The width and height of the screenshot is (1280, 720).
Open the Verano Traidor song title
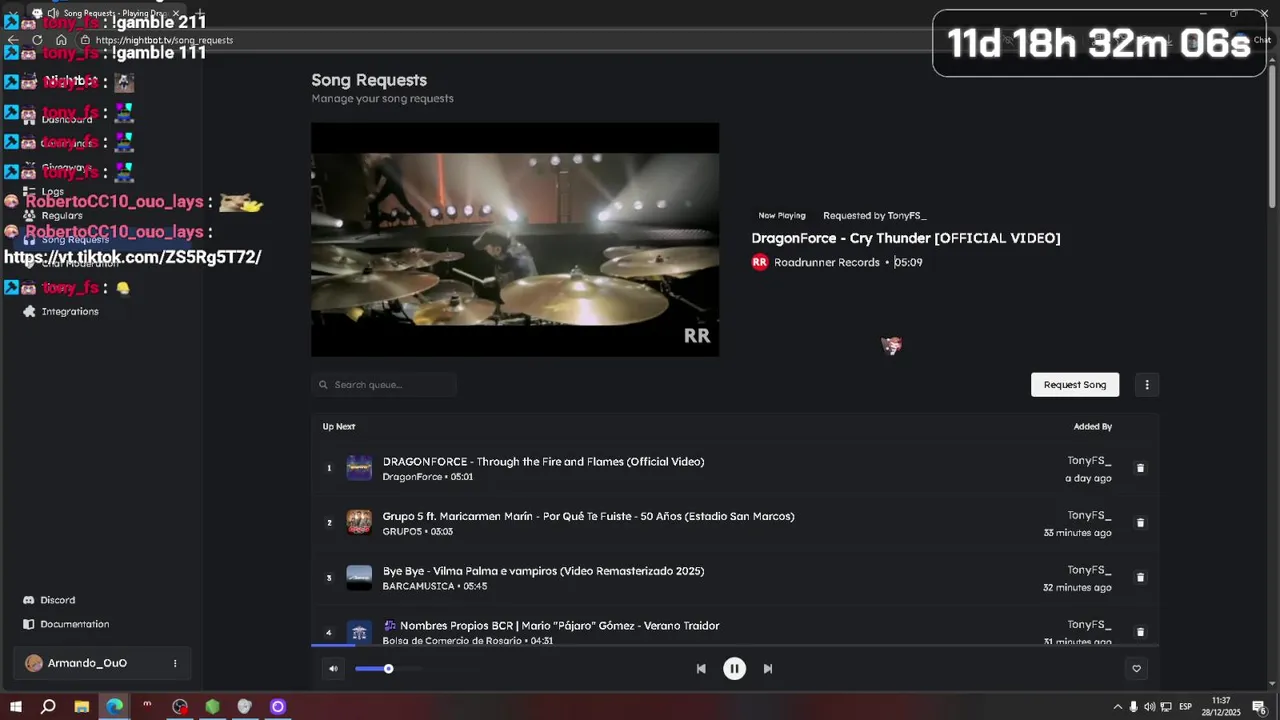[x=551, y=626]
